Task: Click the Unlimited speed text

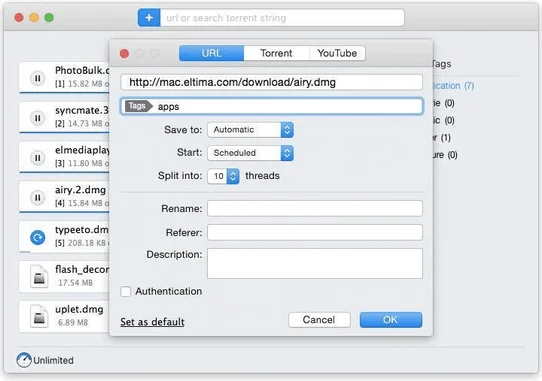Action: click(53, 360)
